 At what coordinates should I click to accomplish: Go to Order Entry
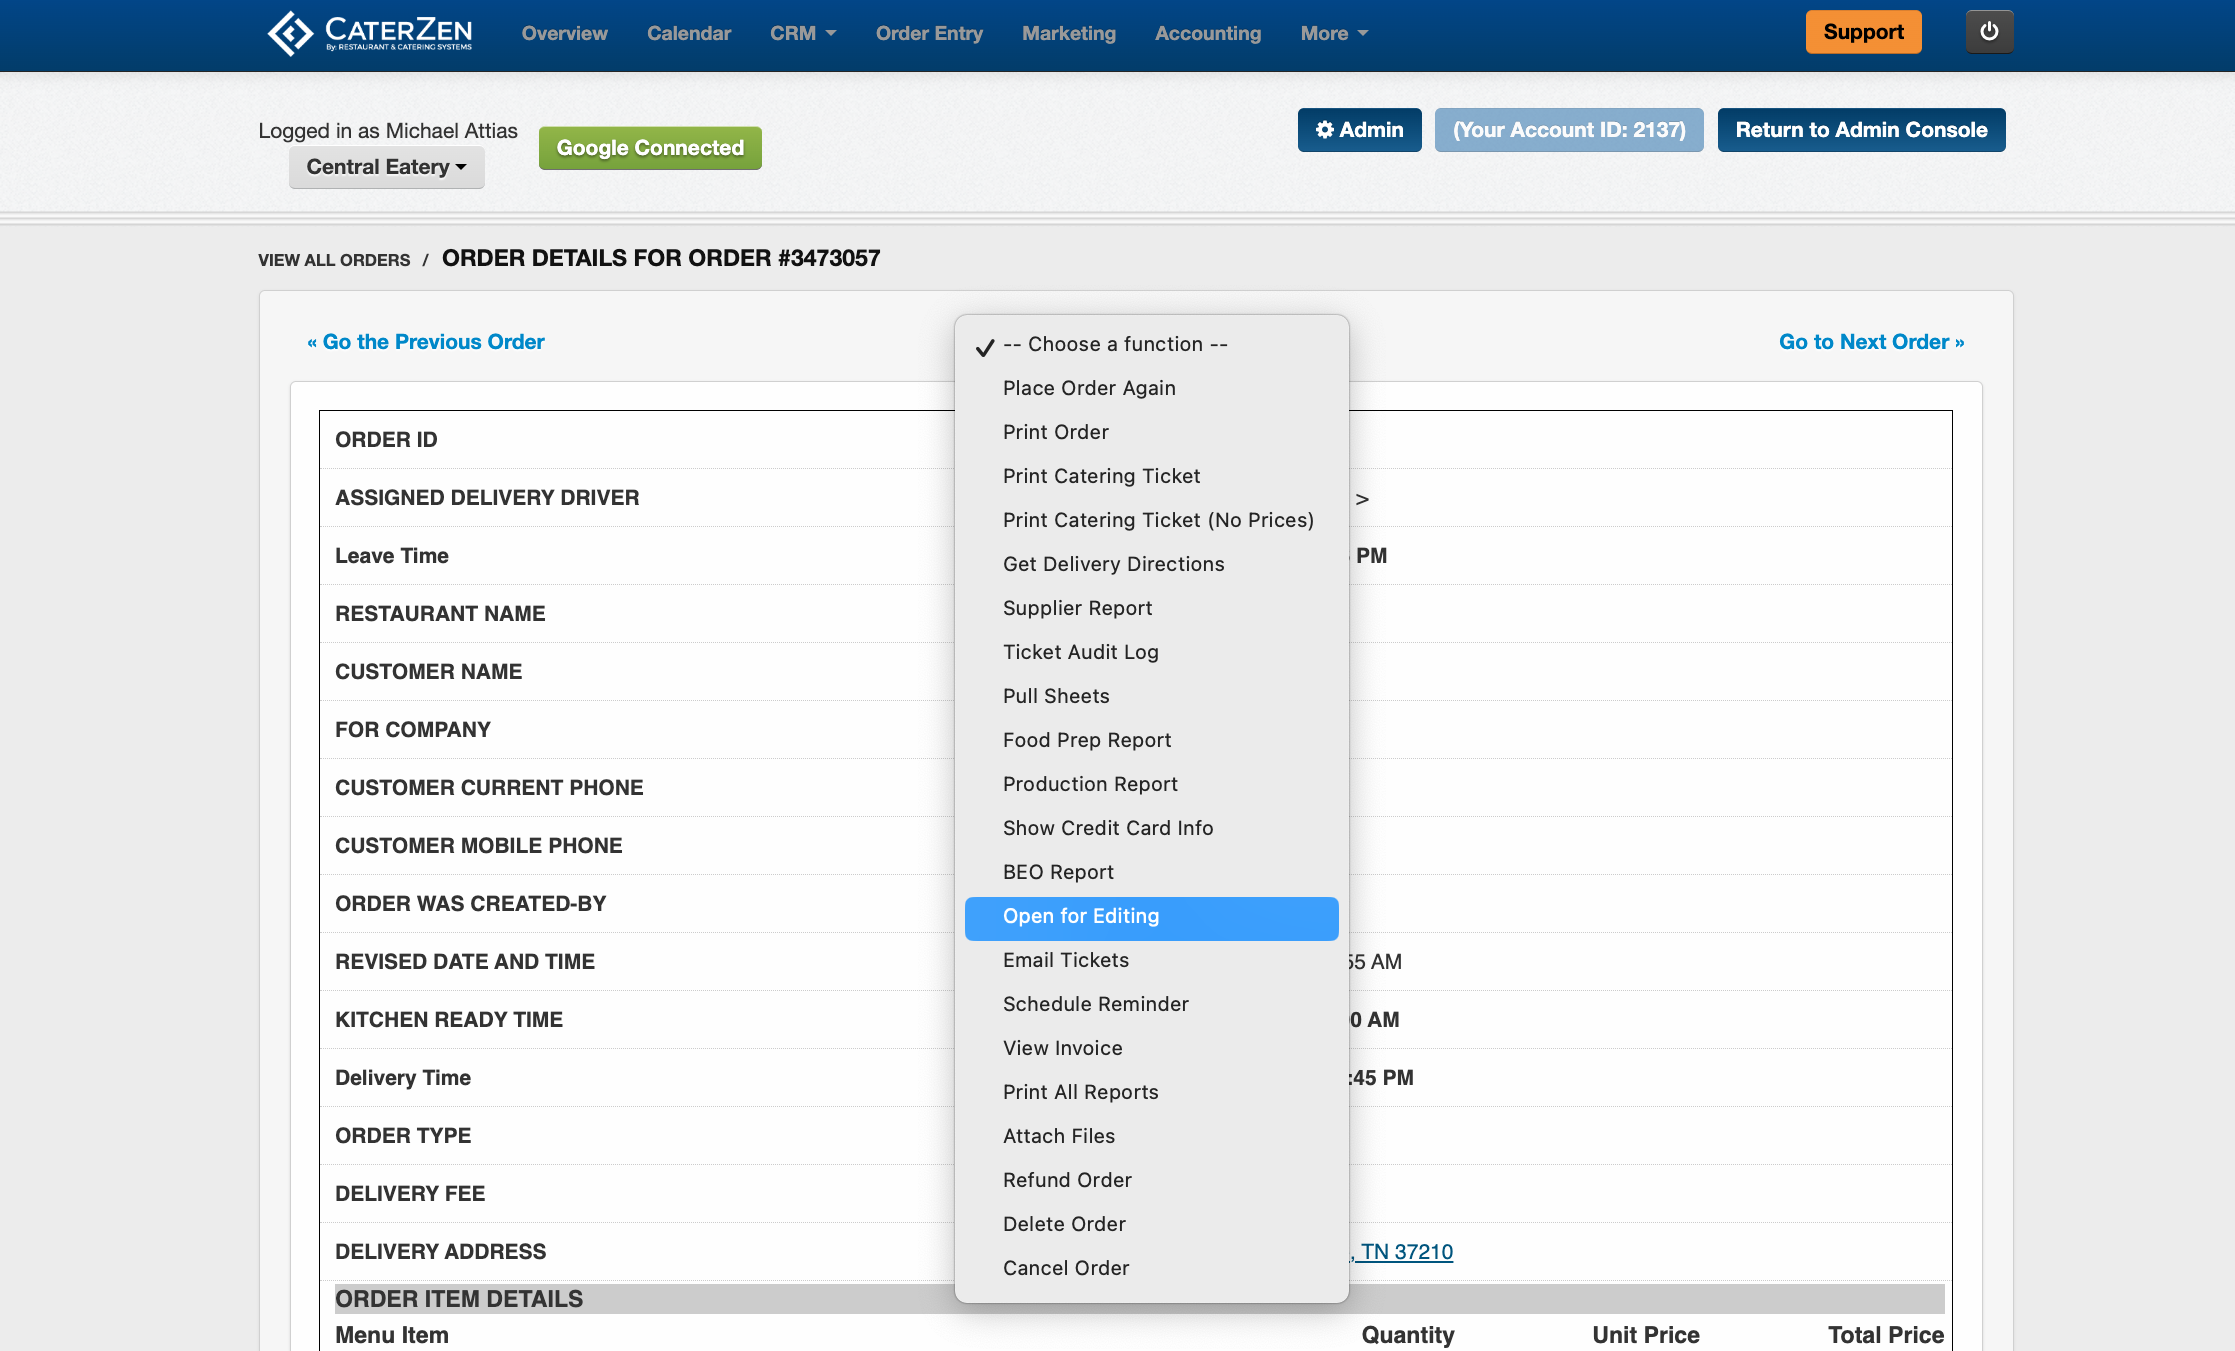click(x=929, y=33)
